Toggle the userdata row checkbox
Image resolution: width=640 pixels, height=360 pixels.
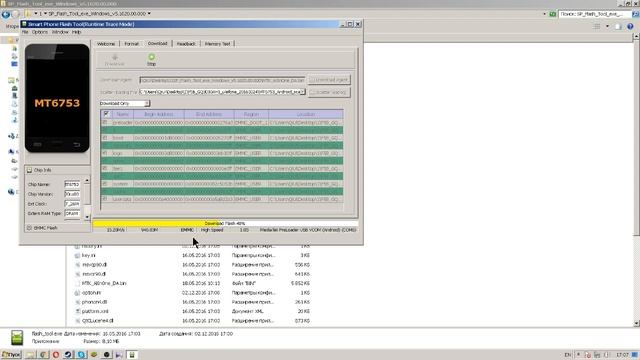click(105, 199)
